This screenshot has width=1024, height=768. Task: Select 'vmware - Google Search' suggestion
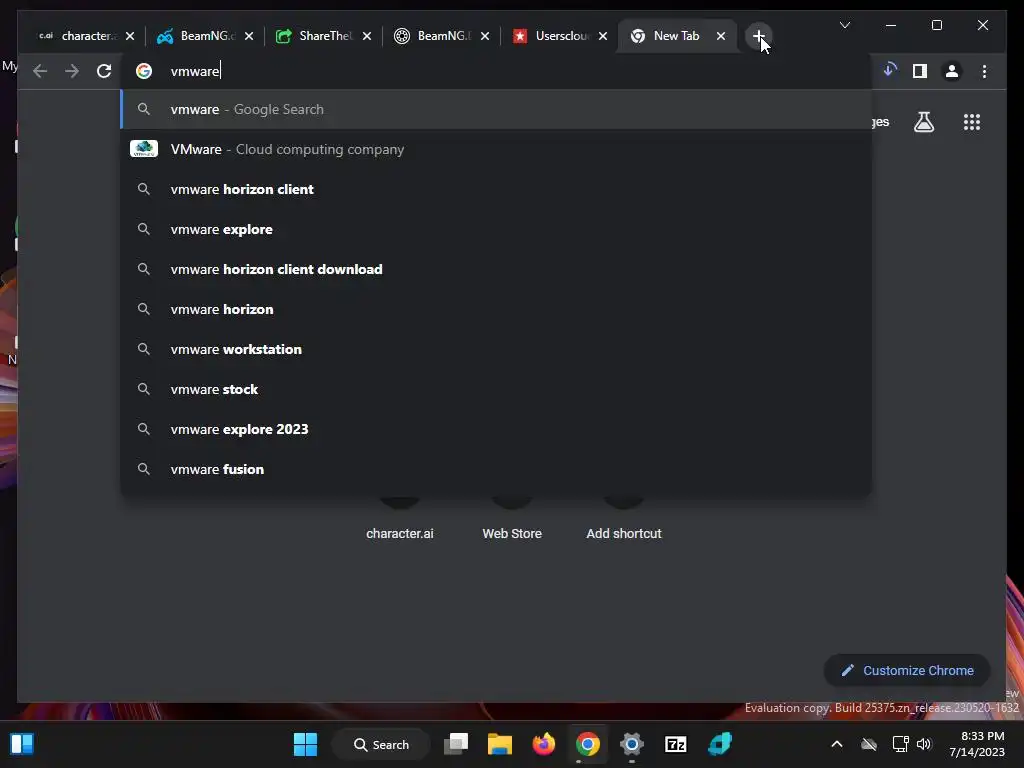click(496, 109)
